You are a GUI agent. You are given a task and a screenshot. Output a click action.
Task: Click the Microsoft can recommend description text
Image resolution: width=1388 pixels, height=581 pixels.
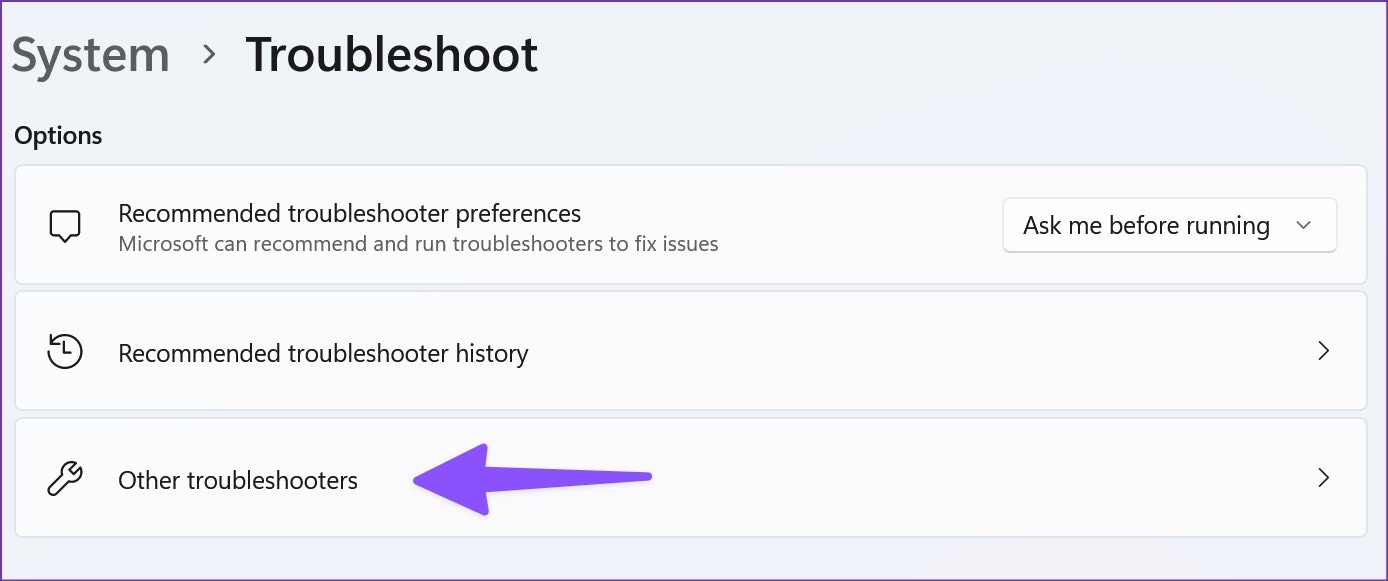point(418,244)
